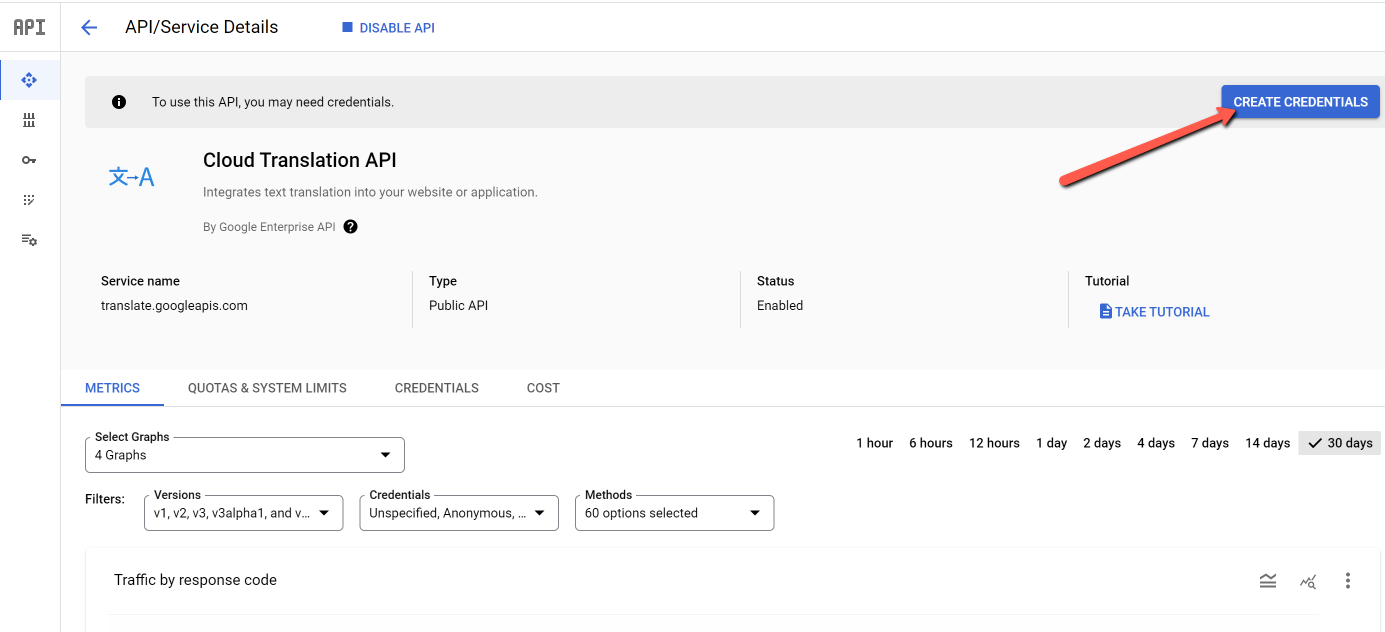Open Enabled APIs dashboard sidebar icon
This screenshot has width=1385, height=632.
click(x=29, y=80)
